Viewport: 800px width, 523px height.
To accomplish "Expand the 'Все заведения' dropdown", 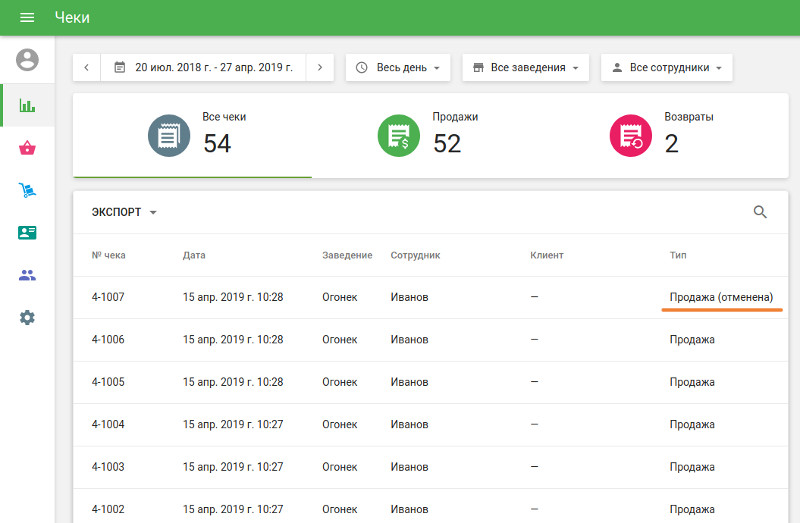I will click(527, 68).
